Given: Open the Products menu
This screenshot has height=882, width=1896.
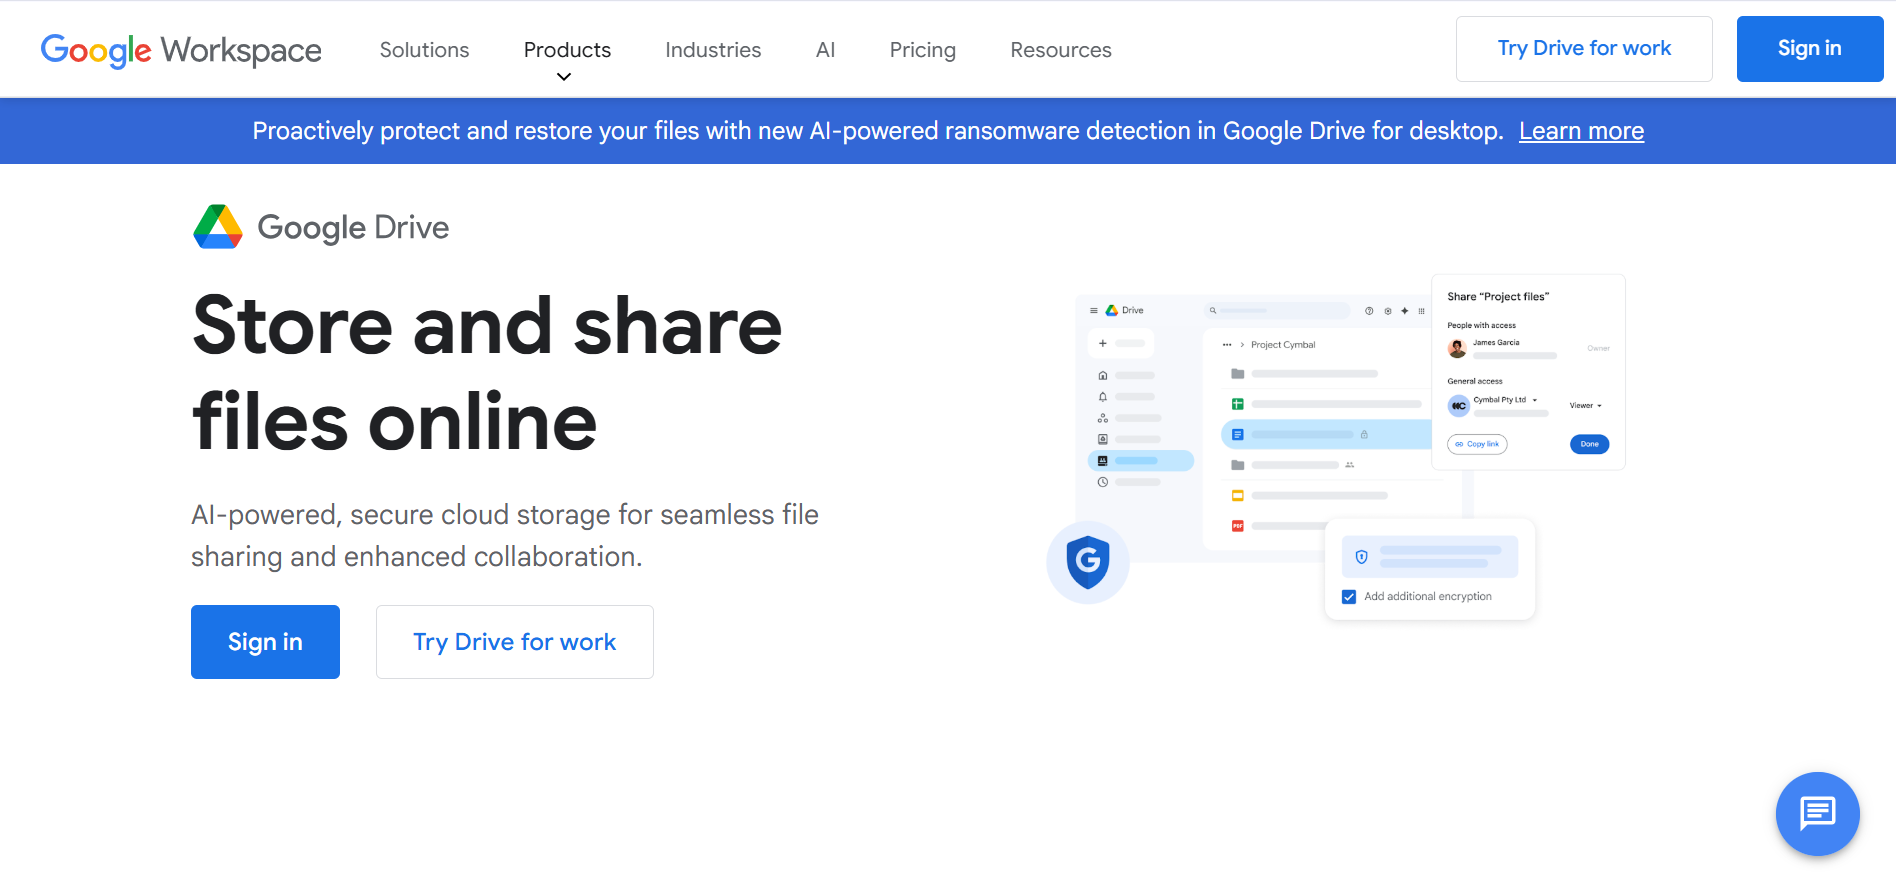Looking at the screenshot, I should click(x=567, y=50).
